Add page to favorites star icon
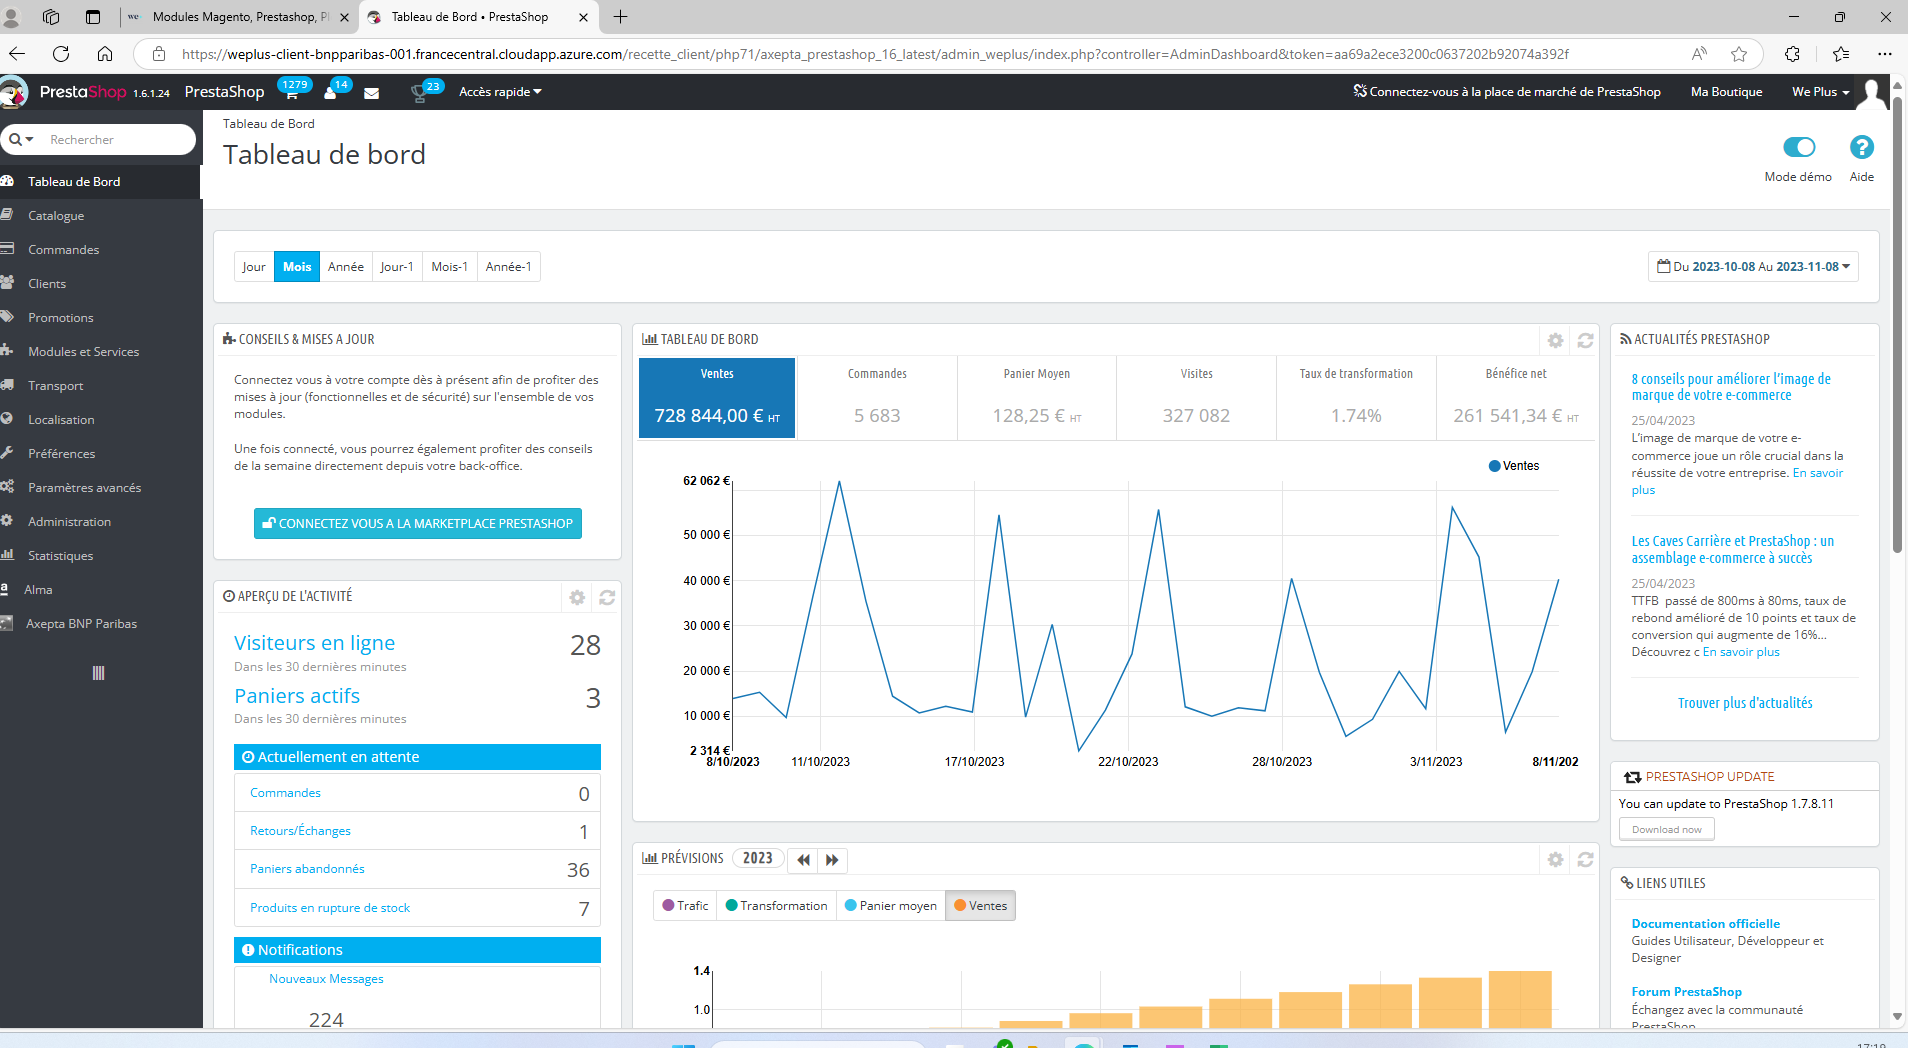The width and height of the screenshot is (1908, 1048). coord(1739,54)
